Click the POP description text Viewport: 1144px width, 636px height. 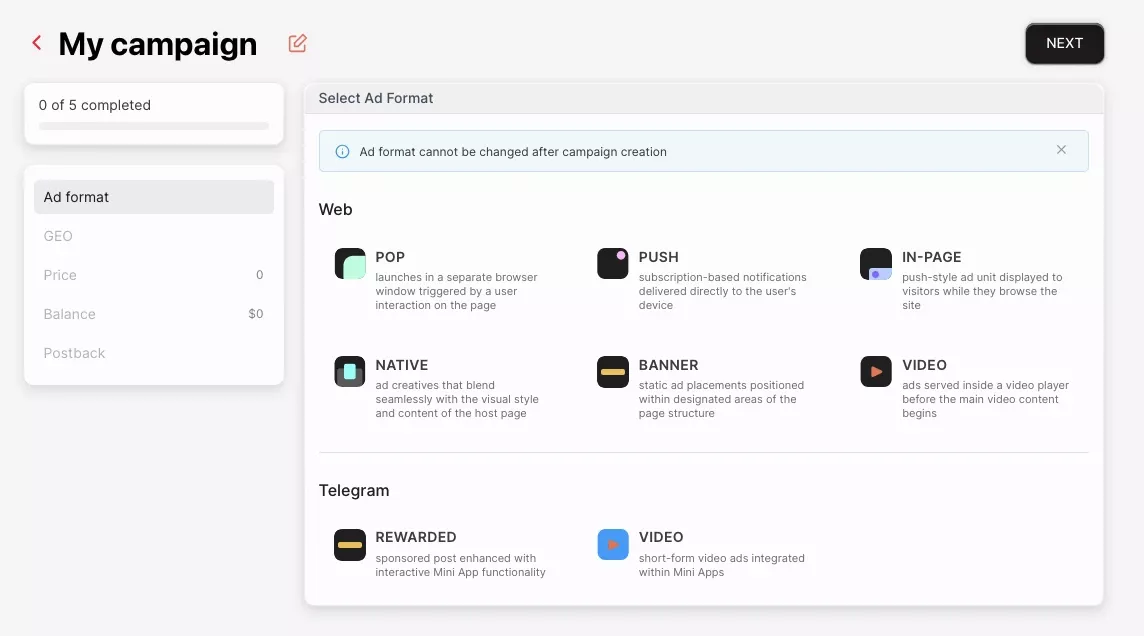coord(457,291)
